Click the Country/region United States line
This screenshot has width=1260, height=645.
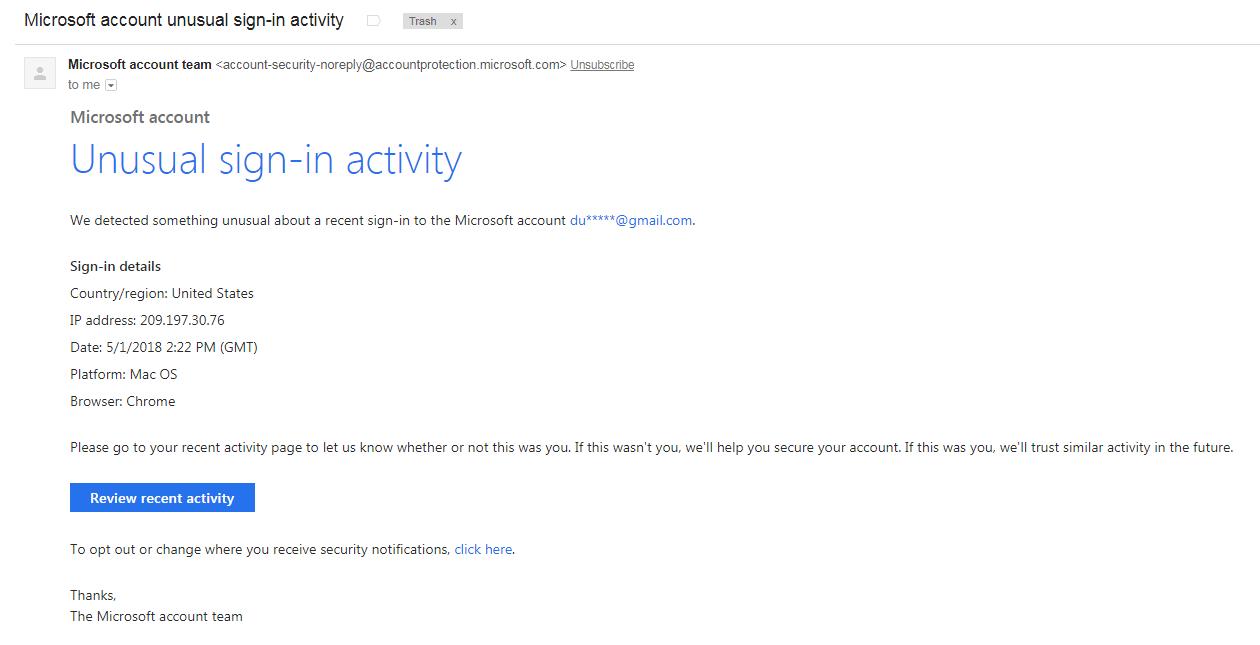pos(161,293)
